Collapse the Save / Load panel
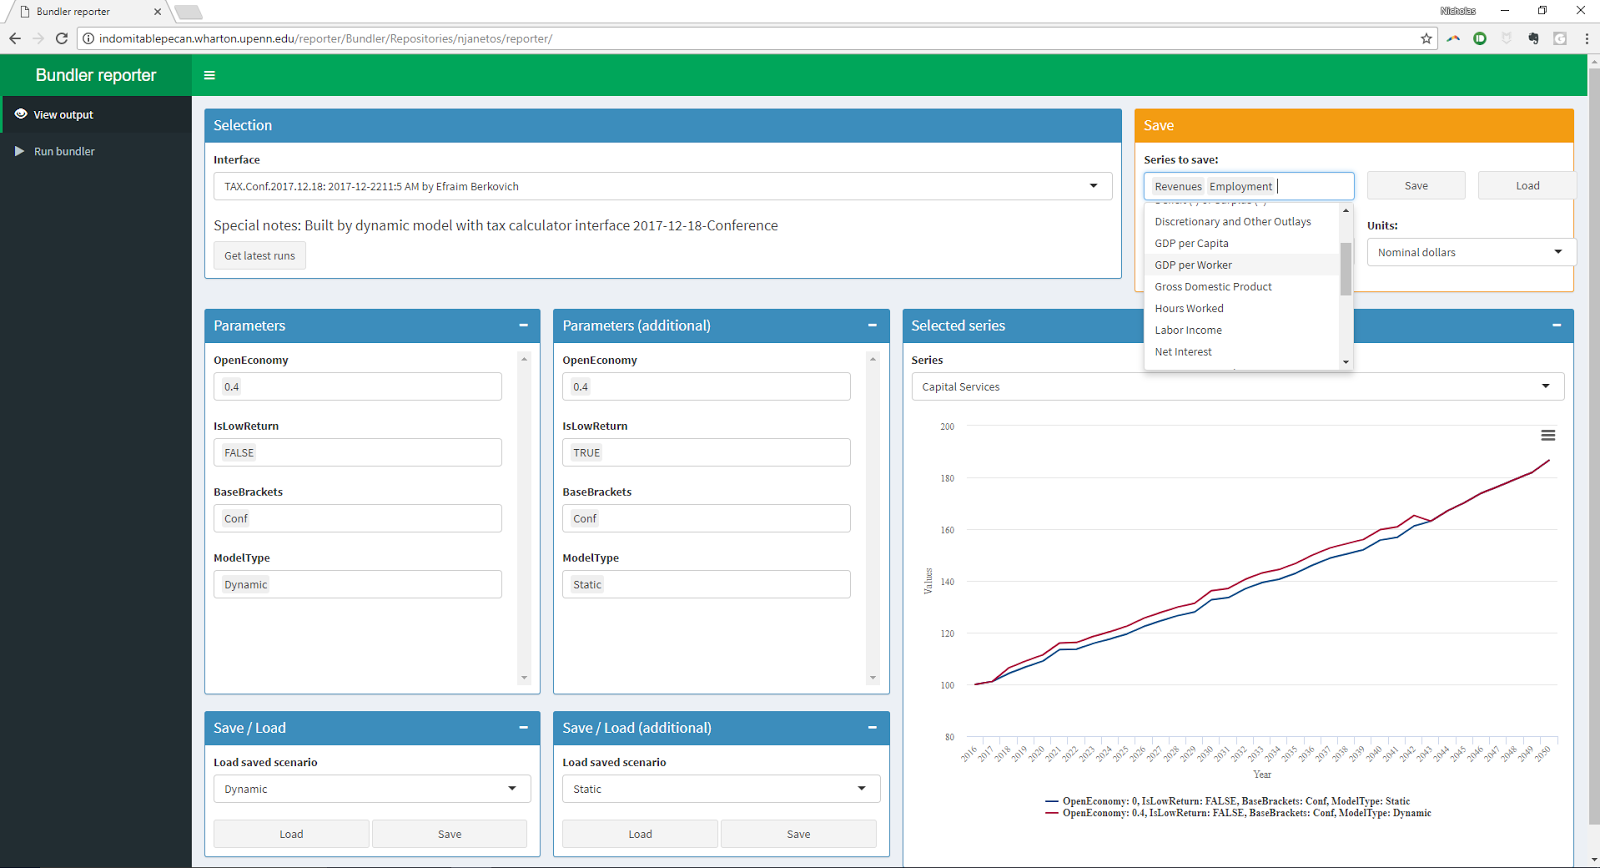This screenshot has width=1600, height=868. coord(523,727)
